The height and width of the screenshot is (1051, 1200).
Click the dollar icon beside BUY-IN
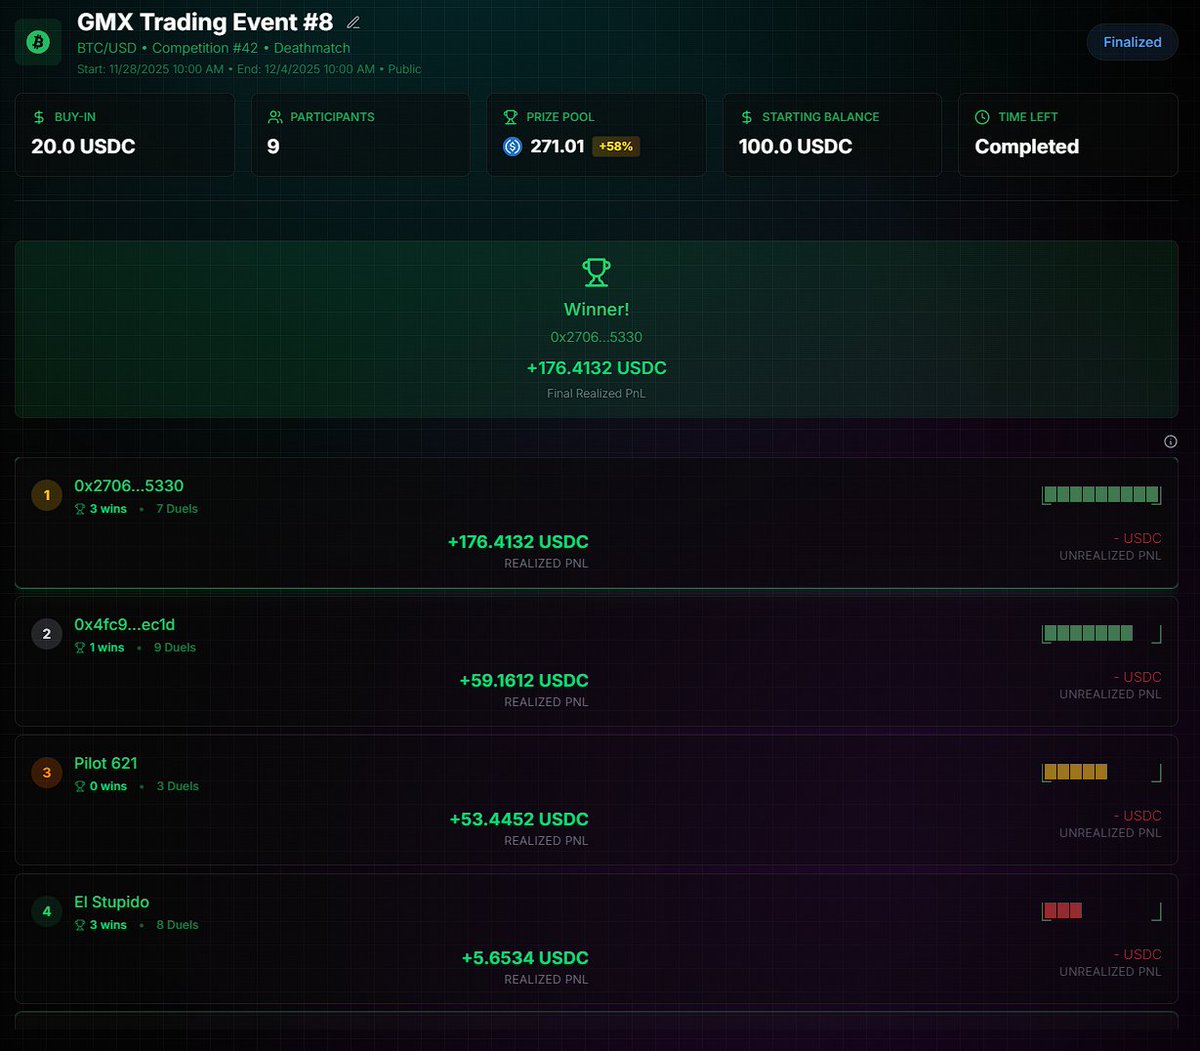(x=39, y=117)
